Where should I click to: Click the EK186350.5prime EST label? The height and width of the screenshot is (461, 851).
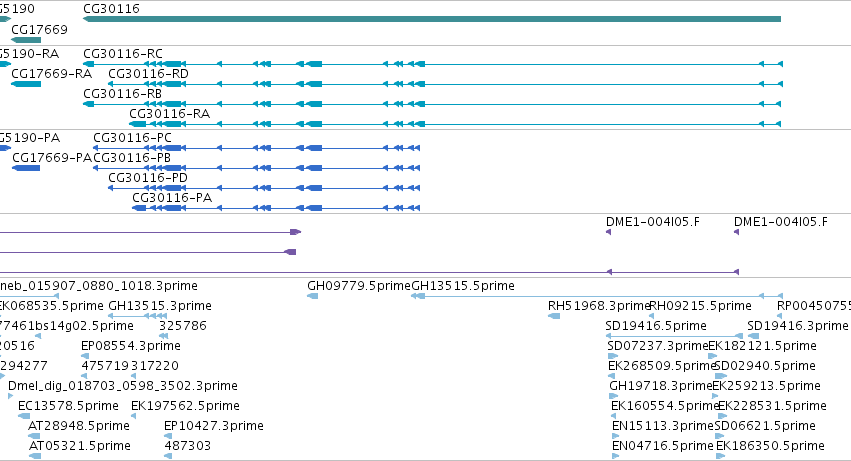point(771,447)
